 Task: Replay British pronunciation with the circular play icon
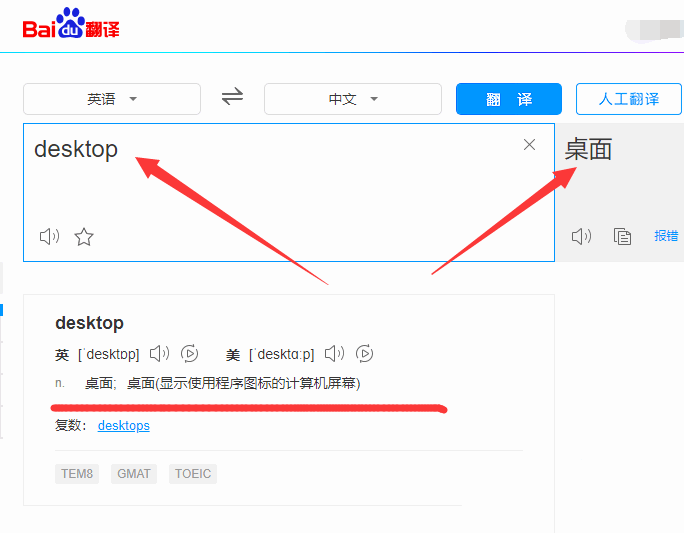tap(190, 353)
